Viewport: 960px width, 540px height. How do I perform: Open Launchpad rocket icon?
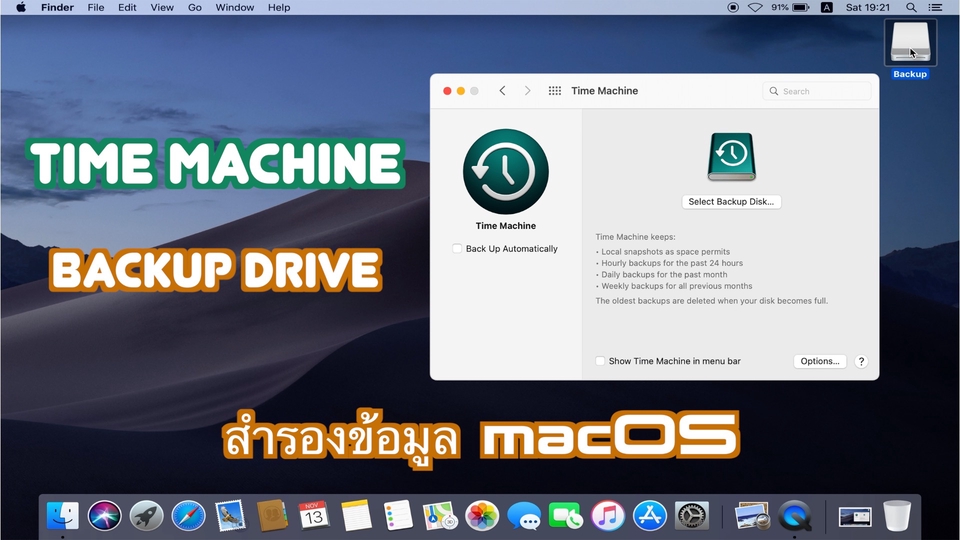146,516
